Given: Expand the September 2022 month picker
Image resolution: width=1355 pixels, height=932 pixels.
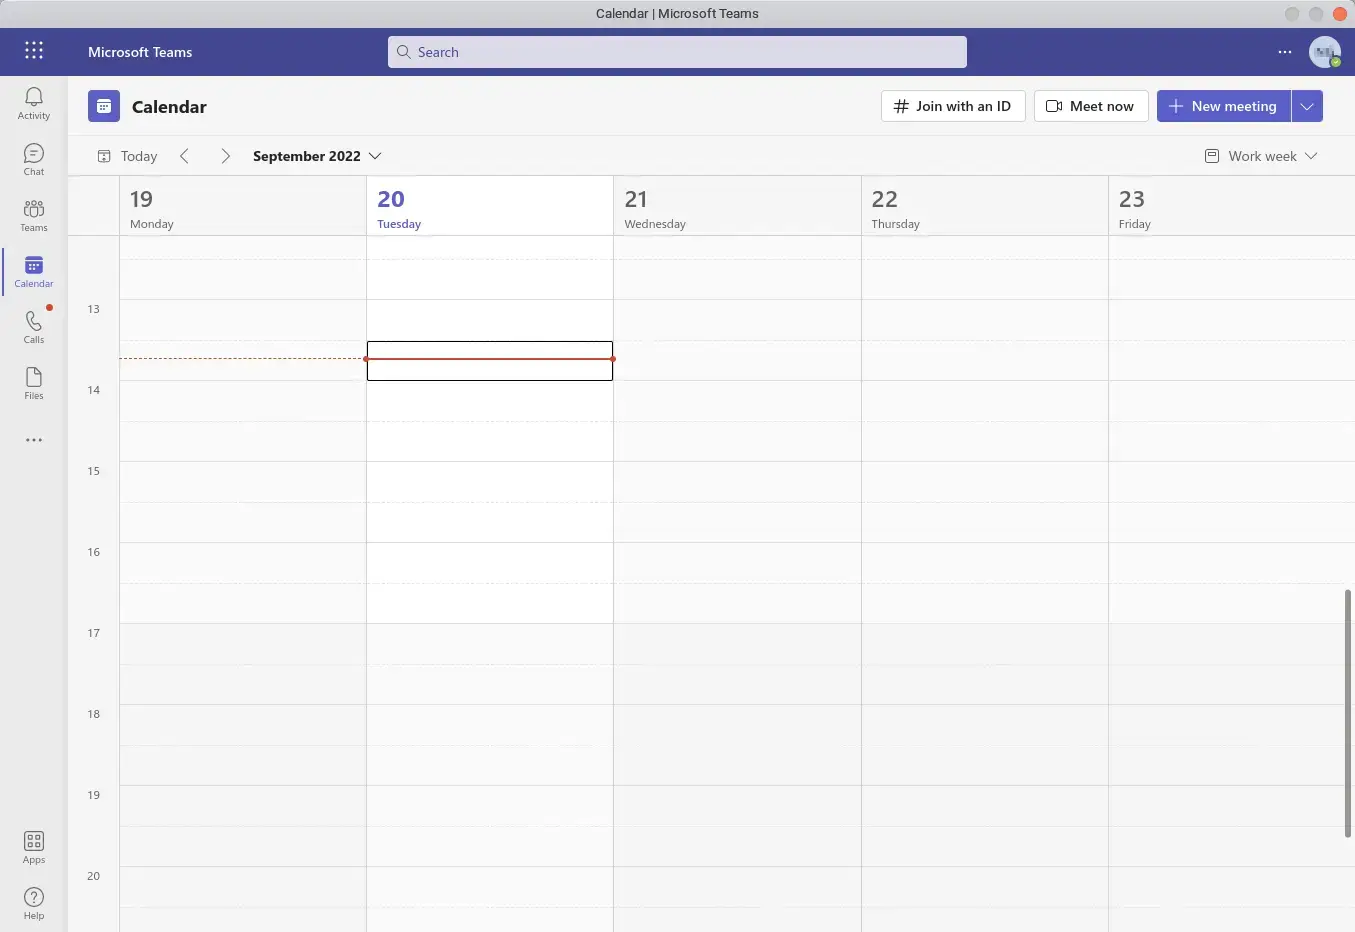Looking at the screenshot, I should pos(317,156).
